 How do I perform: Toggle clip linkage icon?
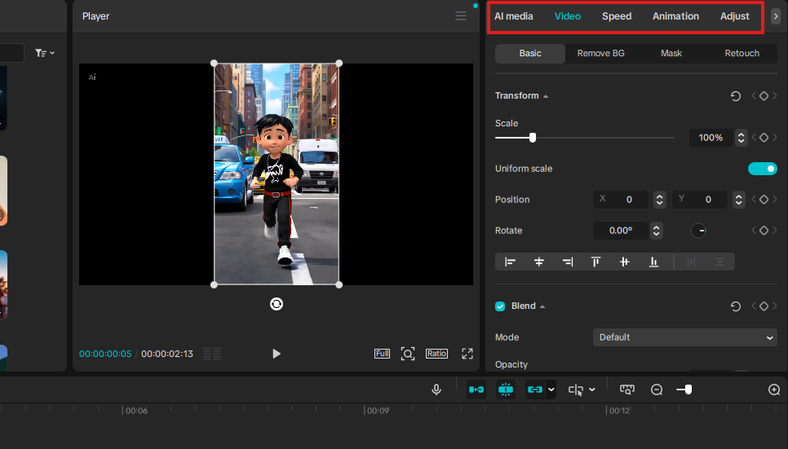[535, 389]
